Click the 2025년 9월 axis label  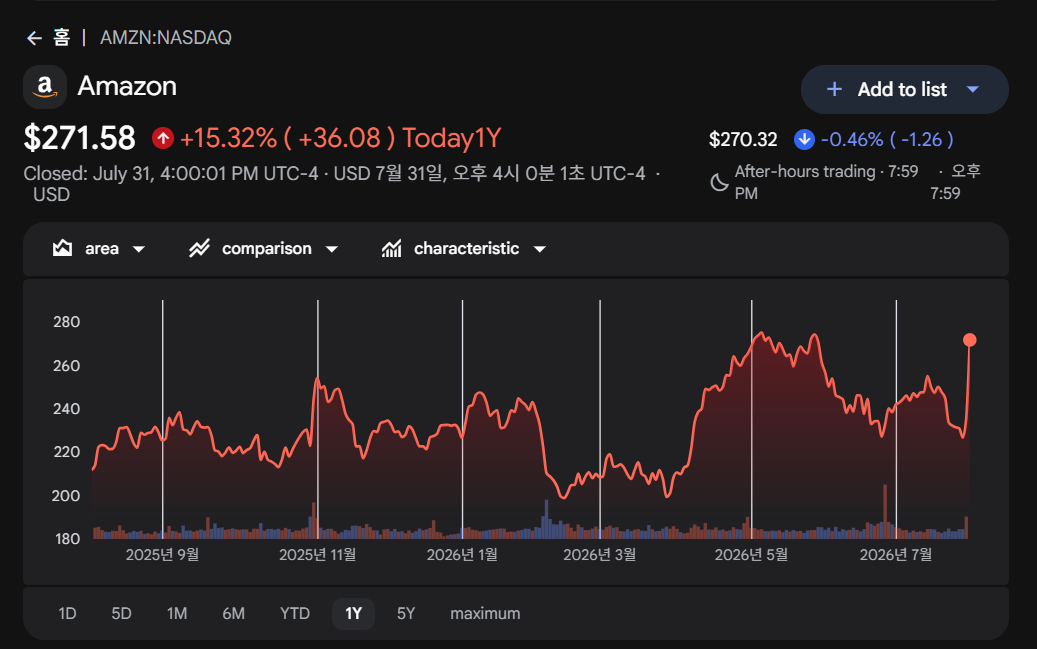click(163, 554)
